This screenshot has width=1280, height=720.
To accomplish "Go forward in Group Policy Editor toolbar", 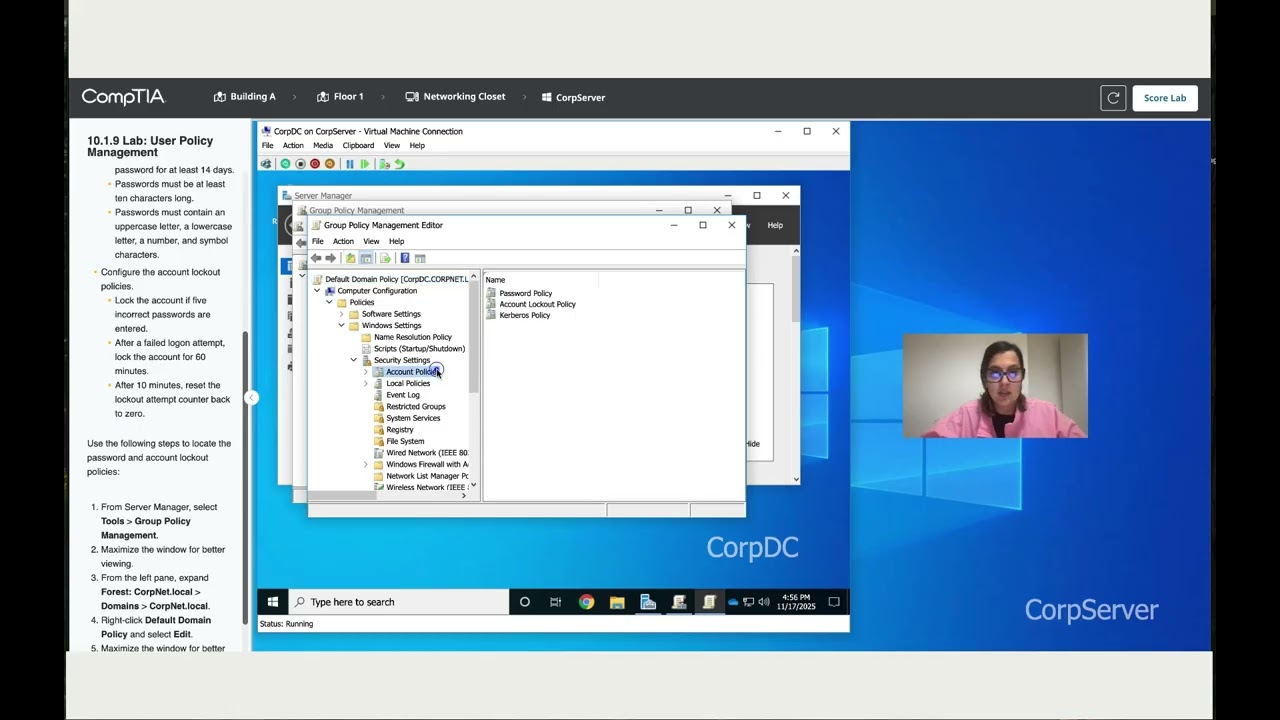I will pos(331,258).
